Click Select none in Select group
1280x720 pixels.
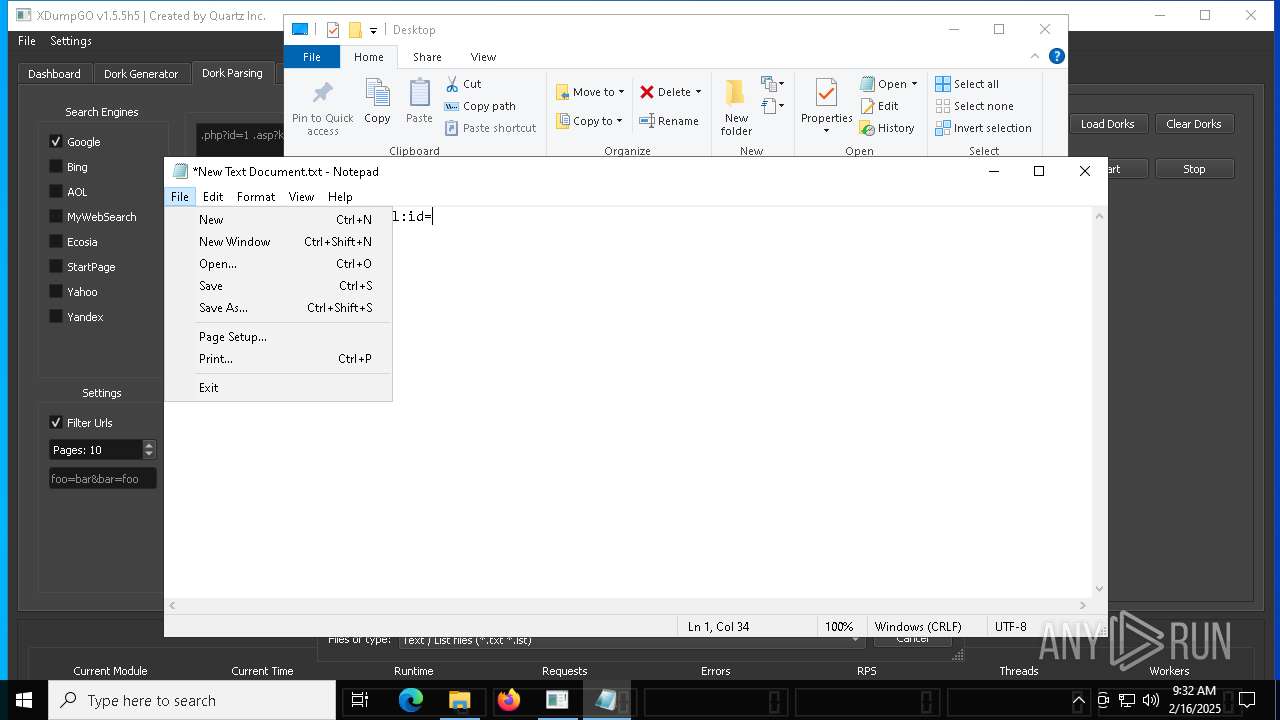tap(974, 106)
